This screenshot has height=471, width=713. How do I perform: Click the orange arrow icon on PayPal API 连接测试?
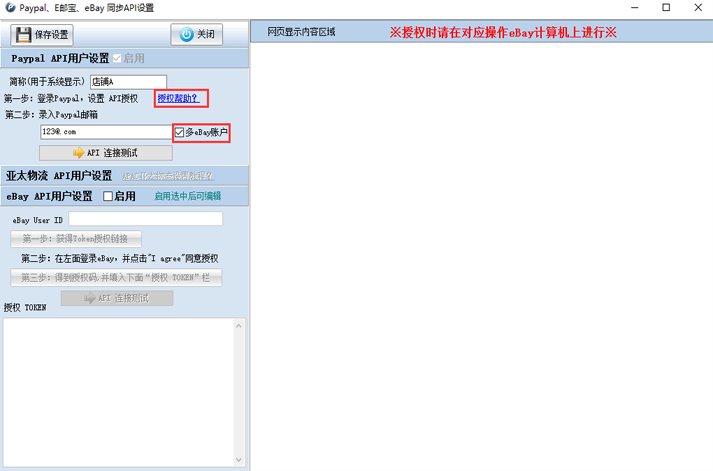77,153
